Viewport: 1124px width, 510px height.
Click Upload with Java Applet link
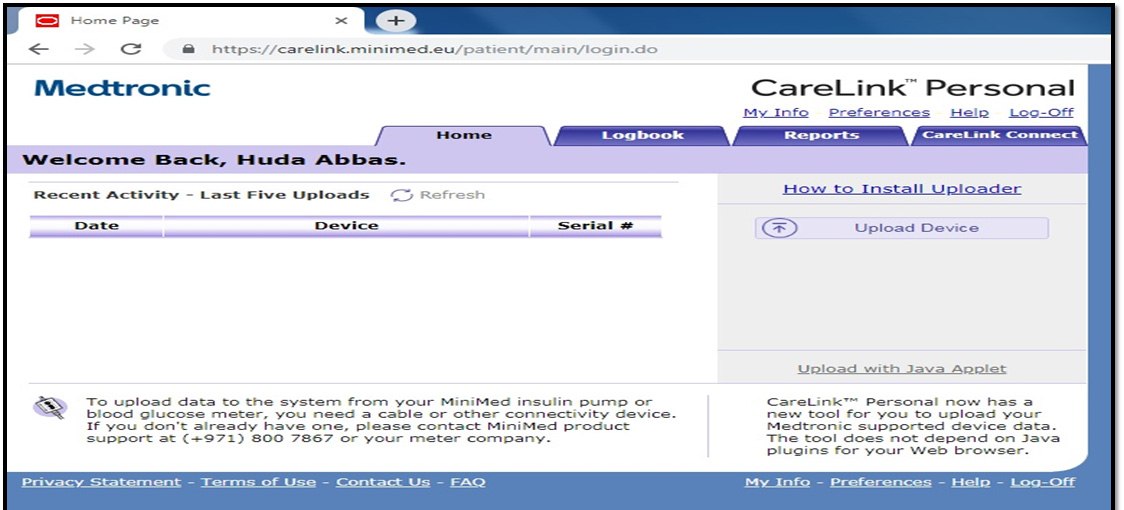[902, 369]
